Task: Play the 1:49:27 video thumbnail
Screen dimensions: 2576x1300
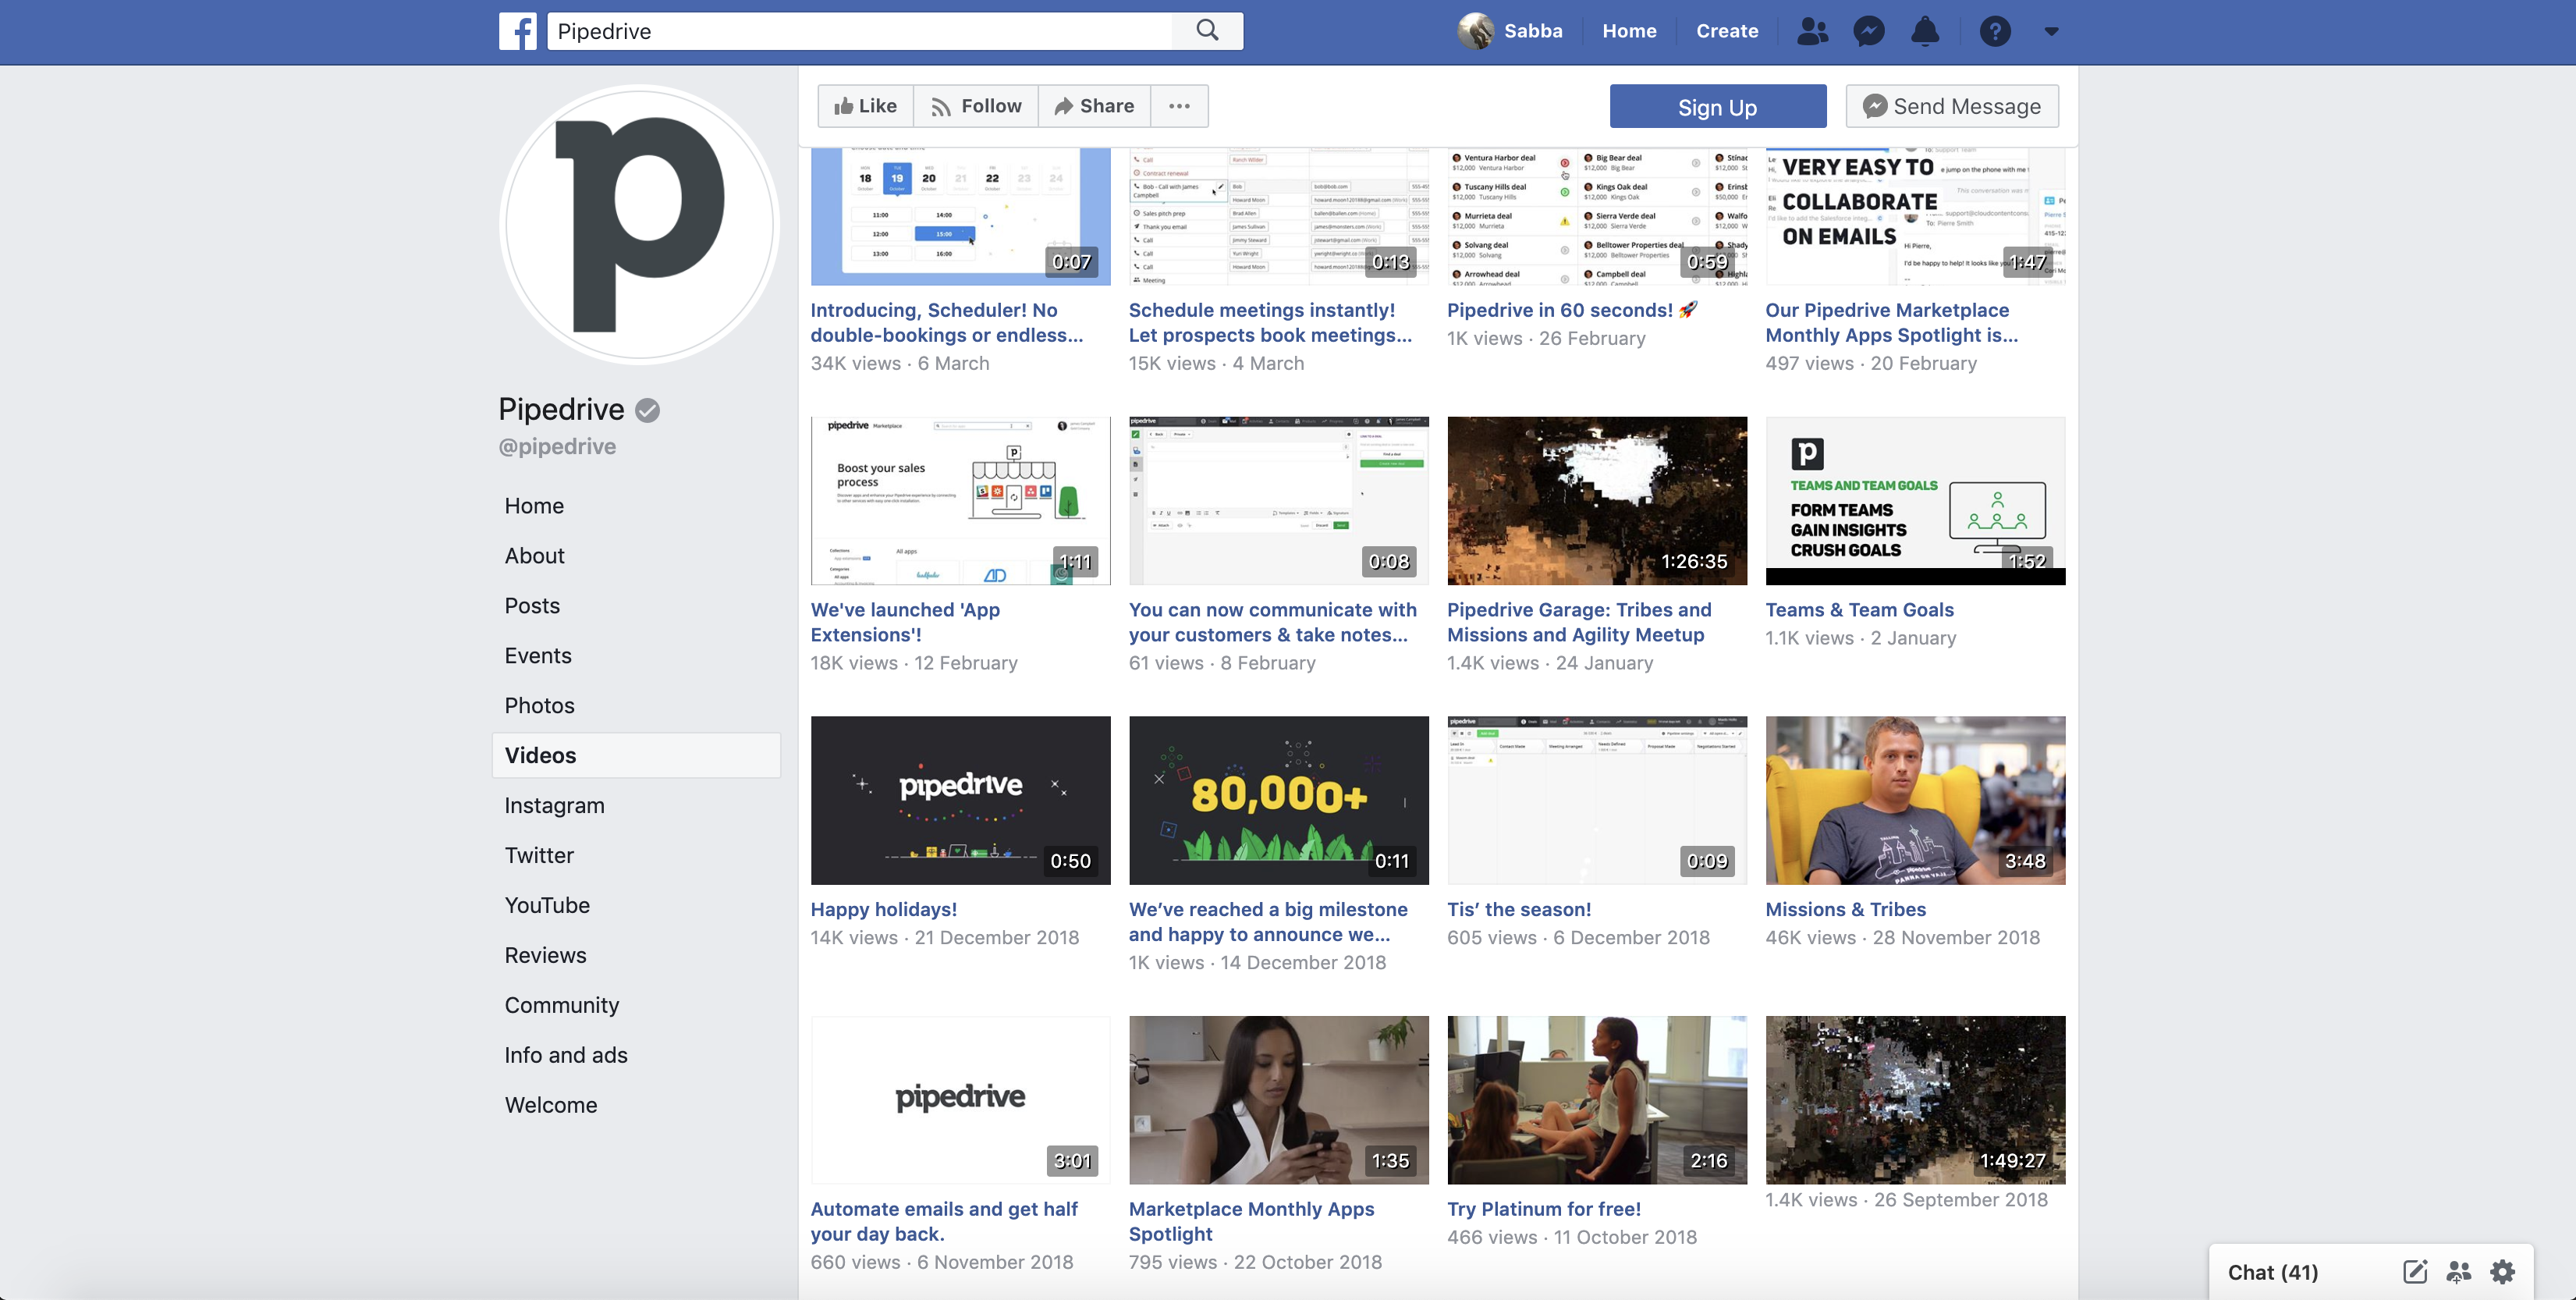Action: tap(1915, 1100)
